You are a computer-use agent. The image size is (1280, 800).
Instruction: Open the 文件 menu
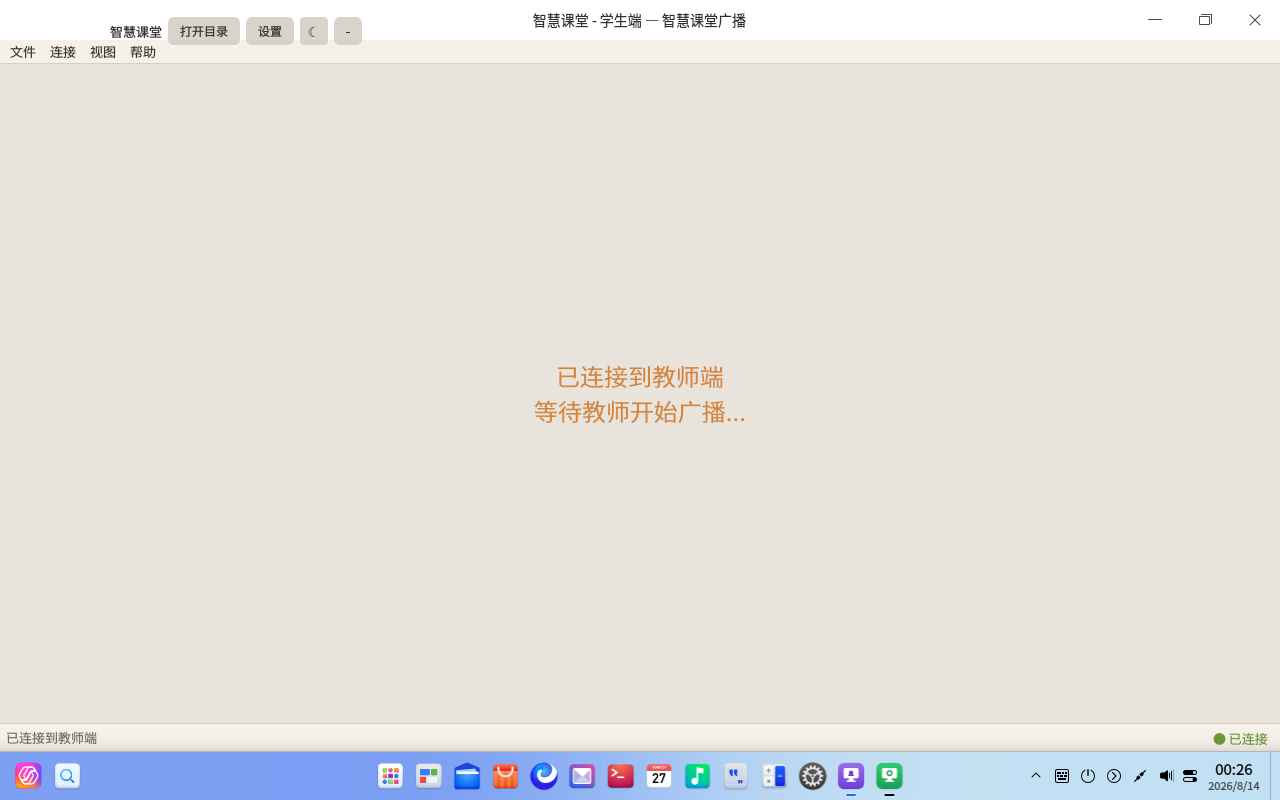pos(23,52)
